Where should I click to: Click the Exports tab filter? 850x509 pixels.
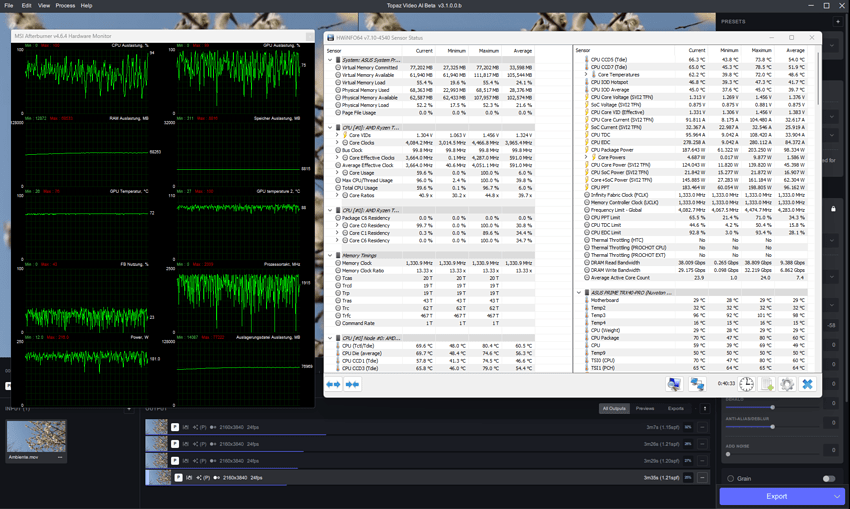point(675,408)
